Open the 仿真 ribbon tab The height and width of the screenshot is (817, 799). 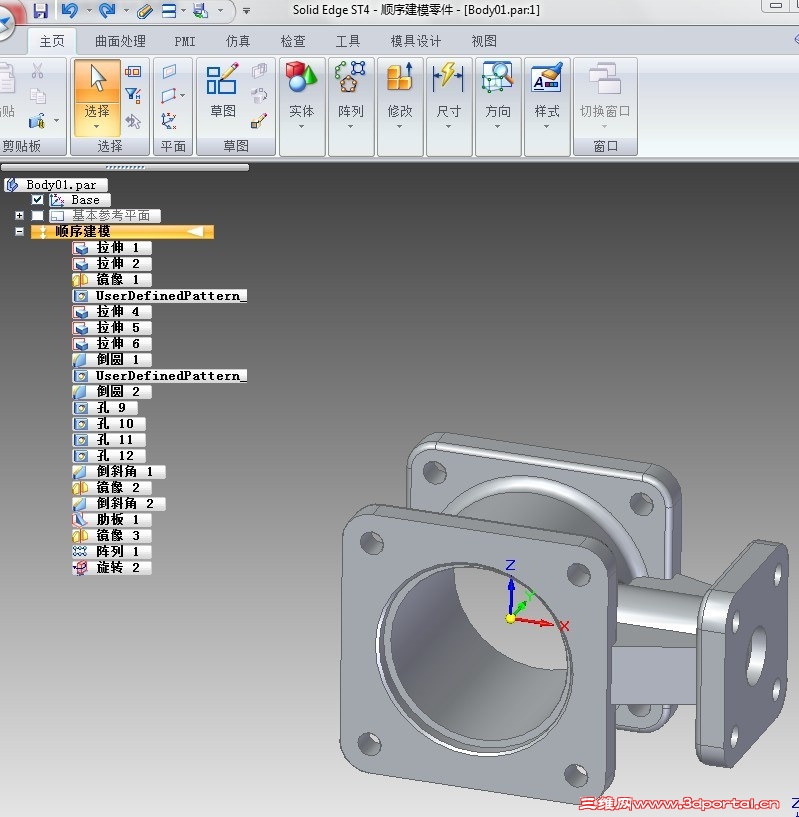click(238, 41)
